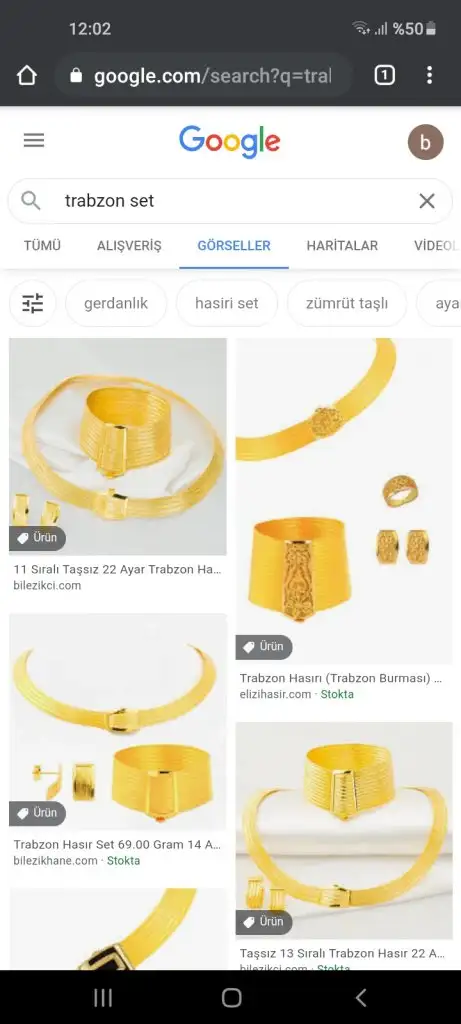This screenshot has width=461, height=1024.
Task: Clear the search box with the X
Action: coord(427,200)
